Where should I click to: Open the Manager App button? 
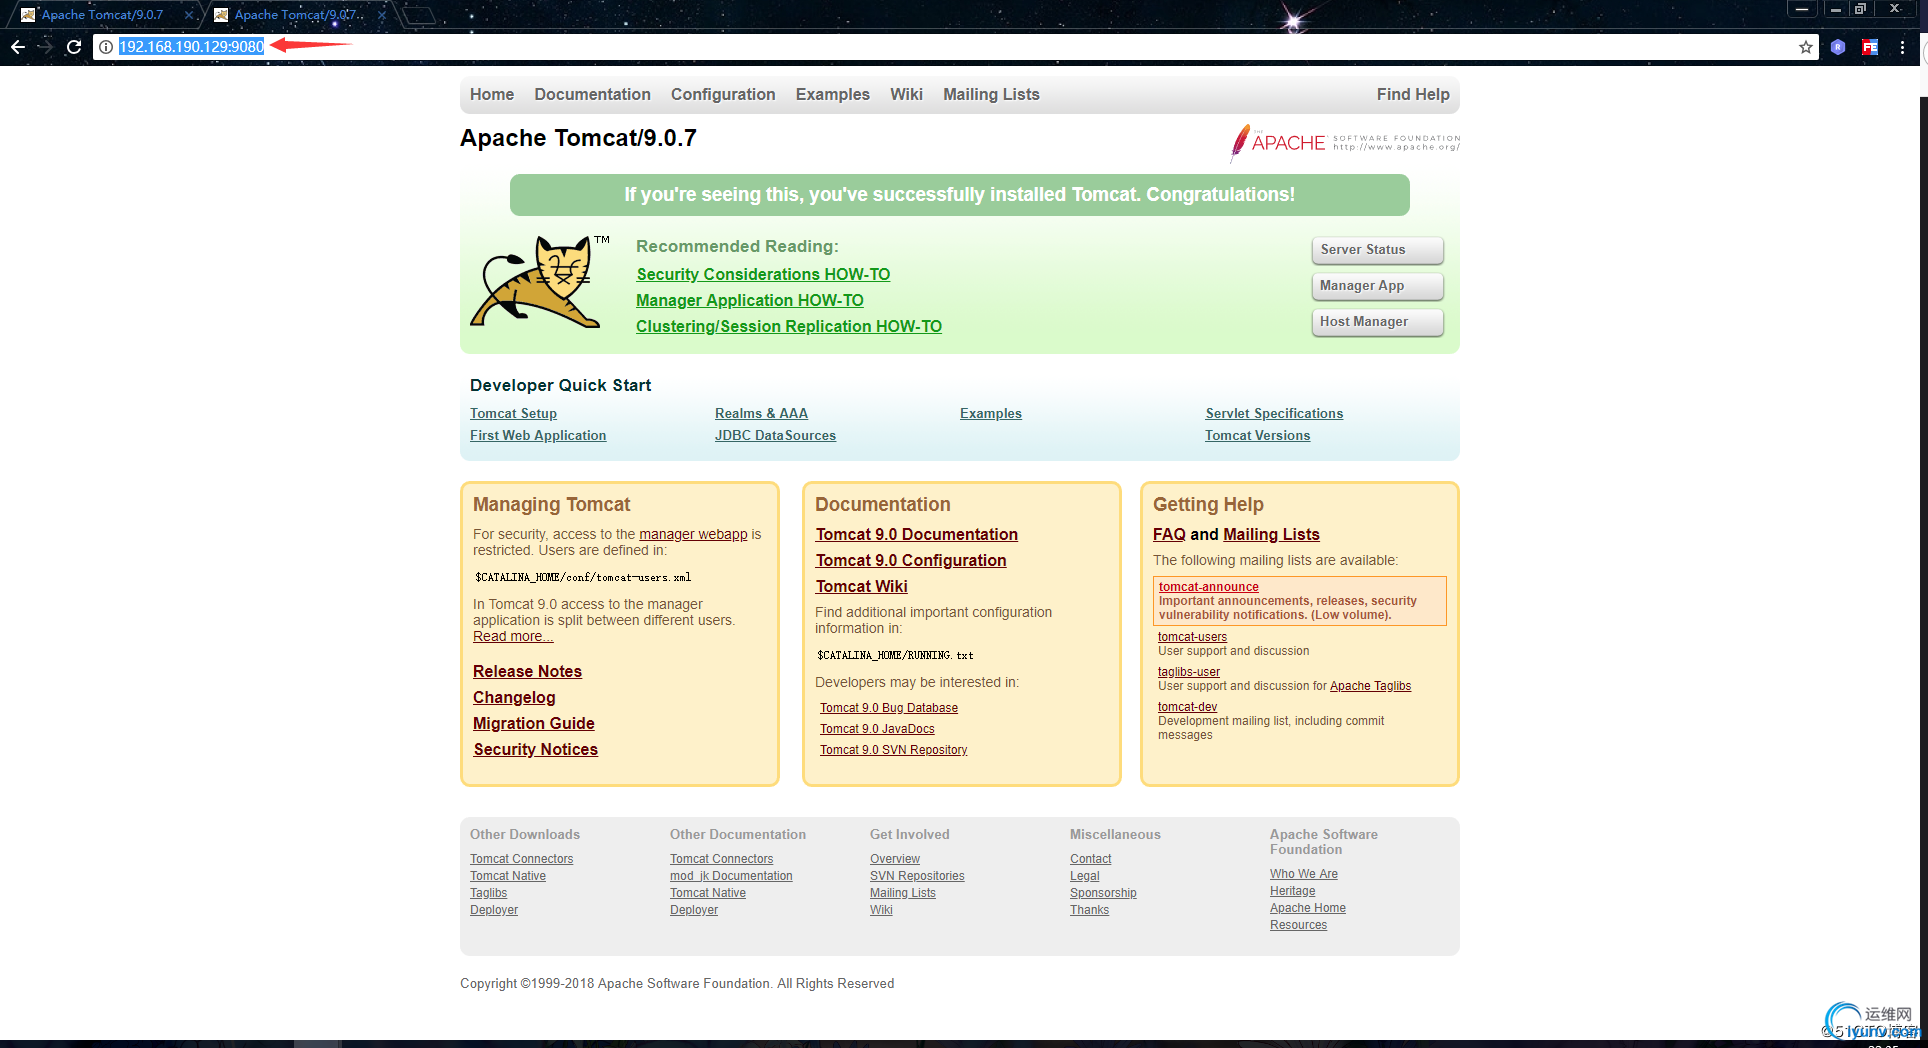tap(1378, 286)
